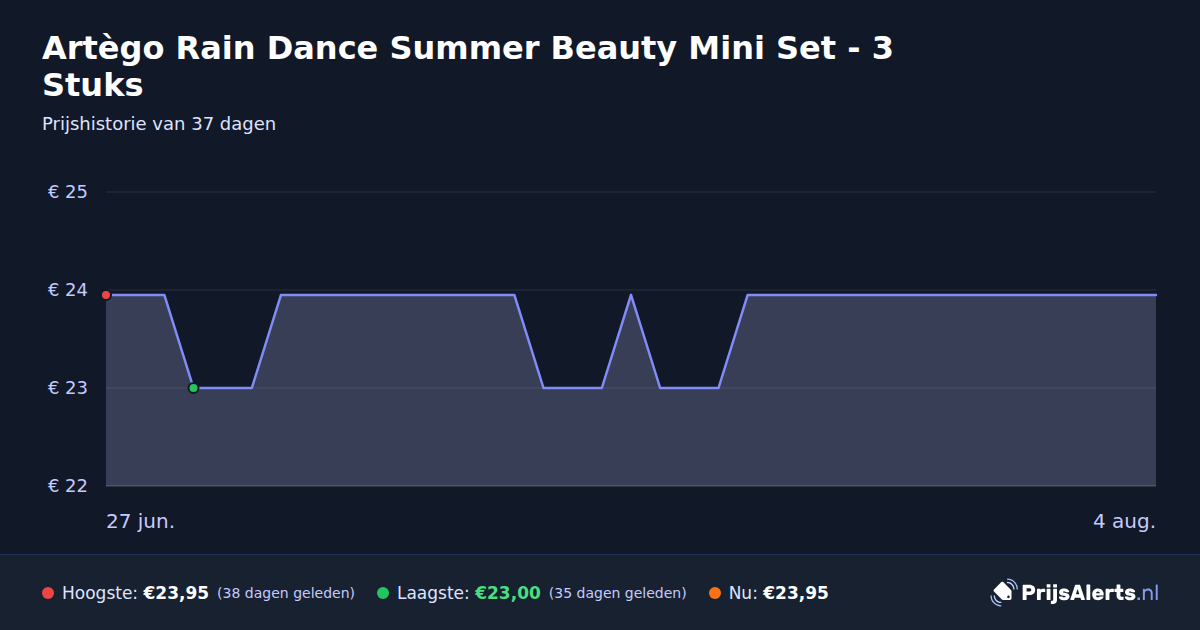Click the € 22 axis label
The height and width of the screenshot is (630, 1200).
pyautogui.click(x=68, y=486)
